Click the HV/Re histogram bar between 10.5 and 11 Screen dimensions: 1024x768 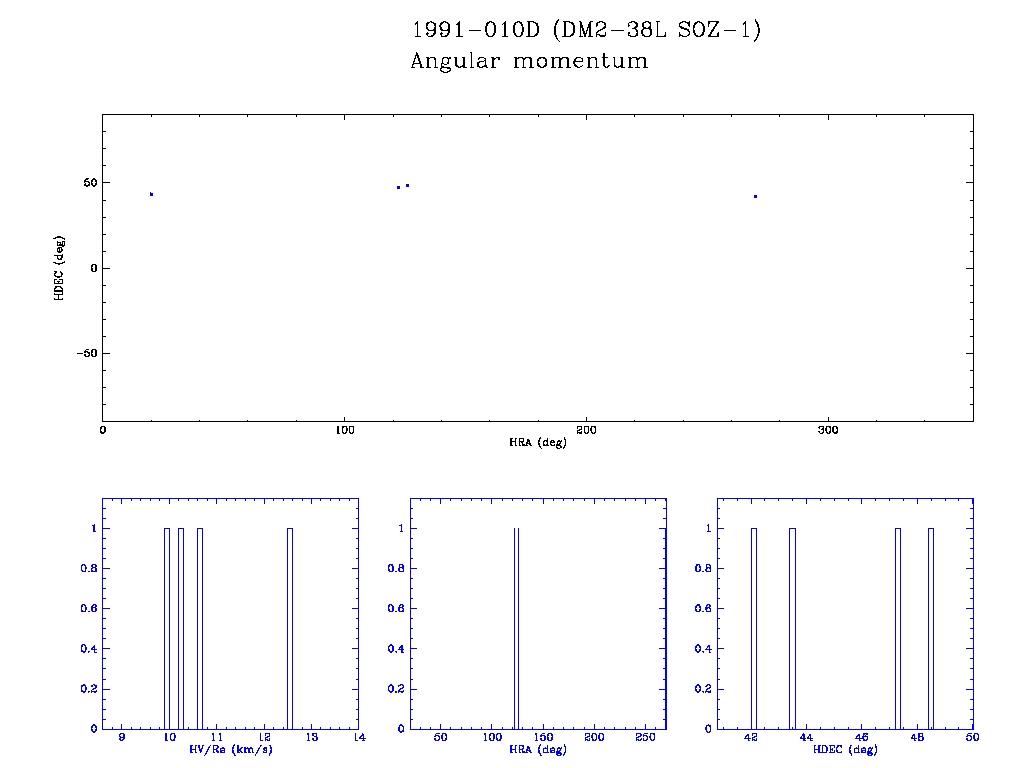pos(200,628)
